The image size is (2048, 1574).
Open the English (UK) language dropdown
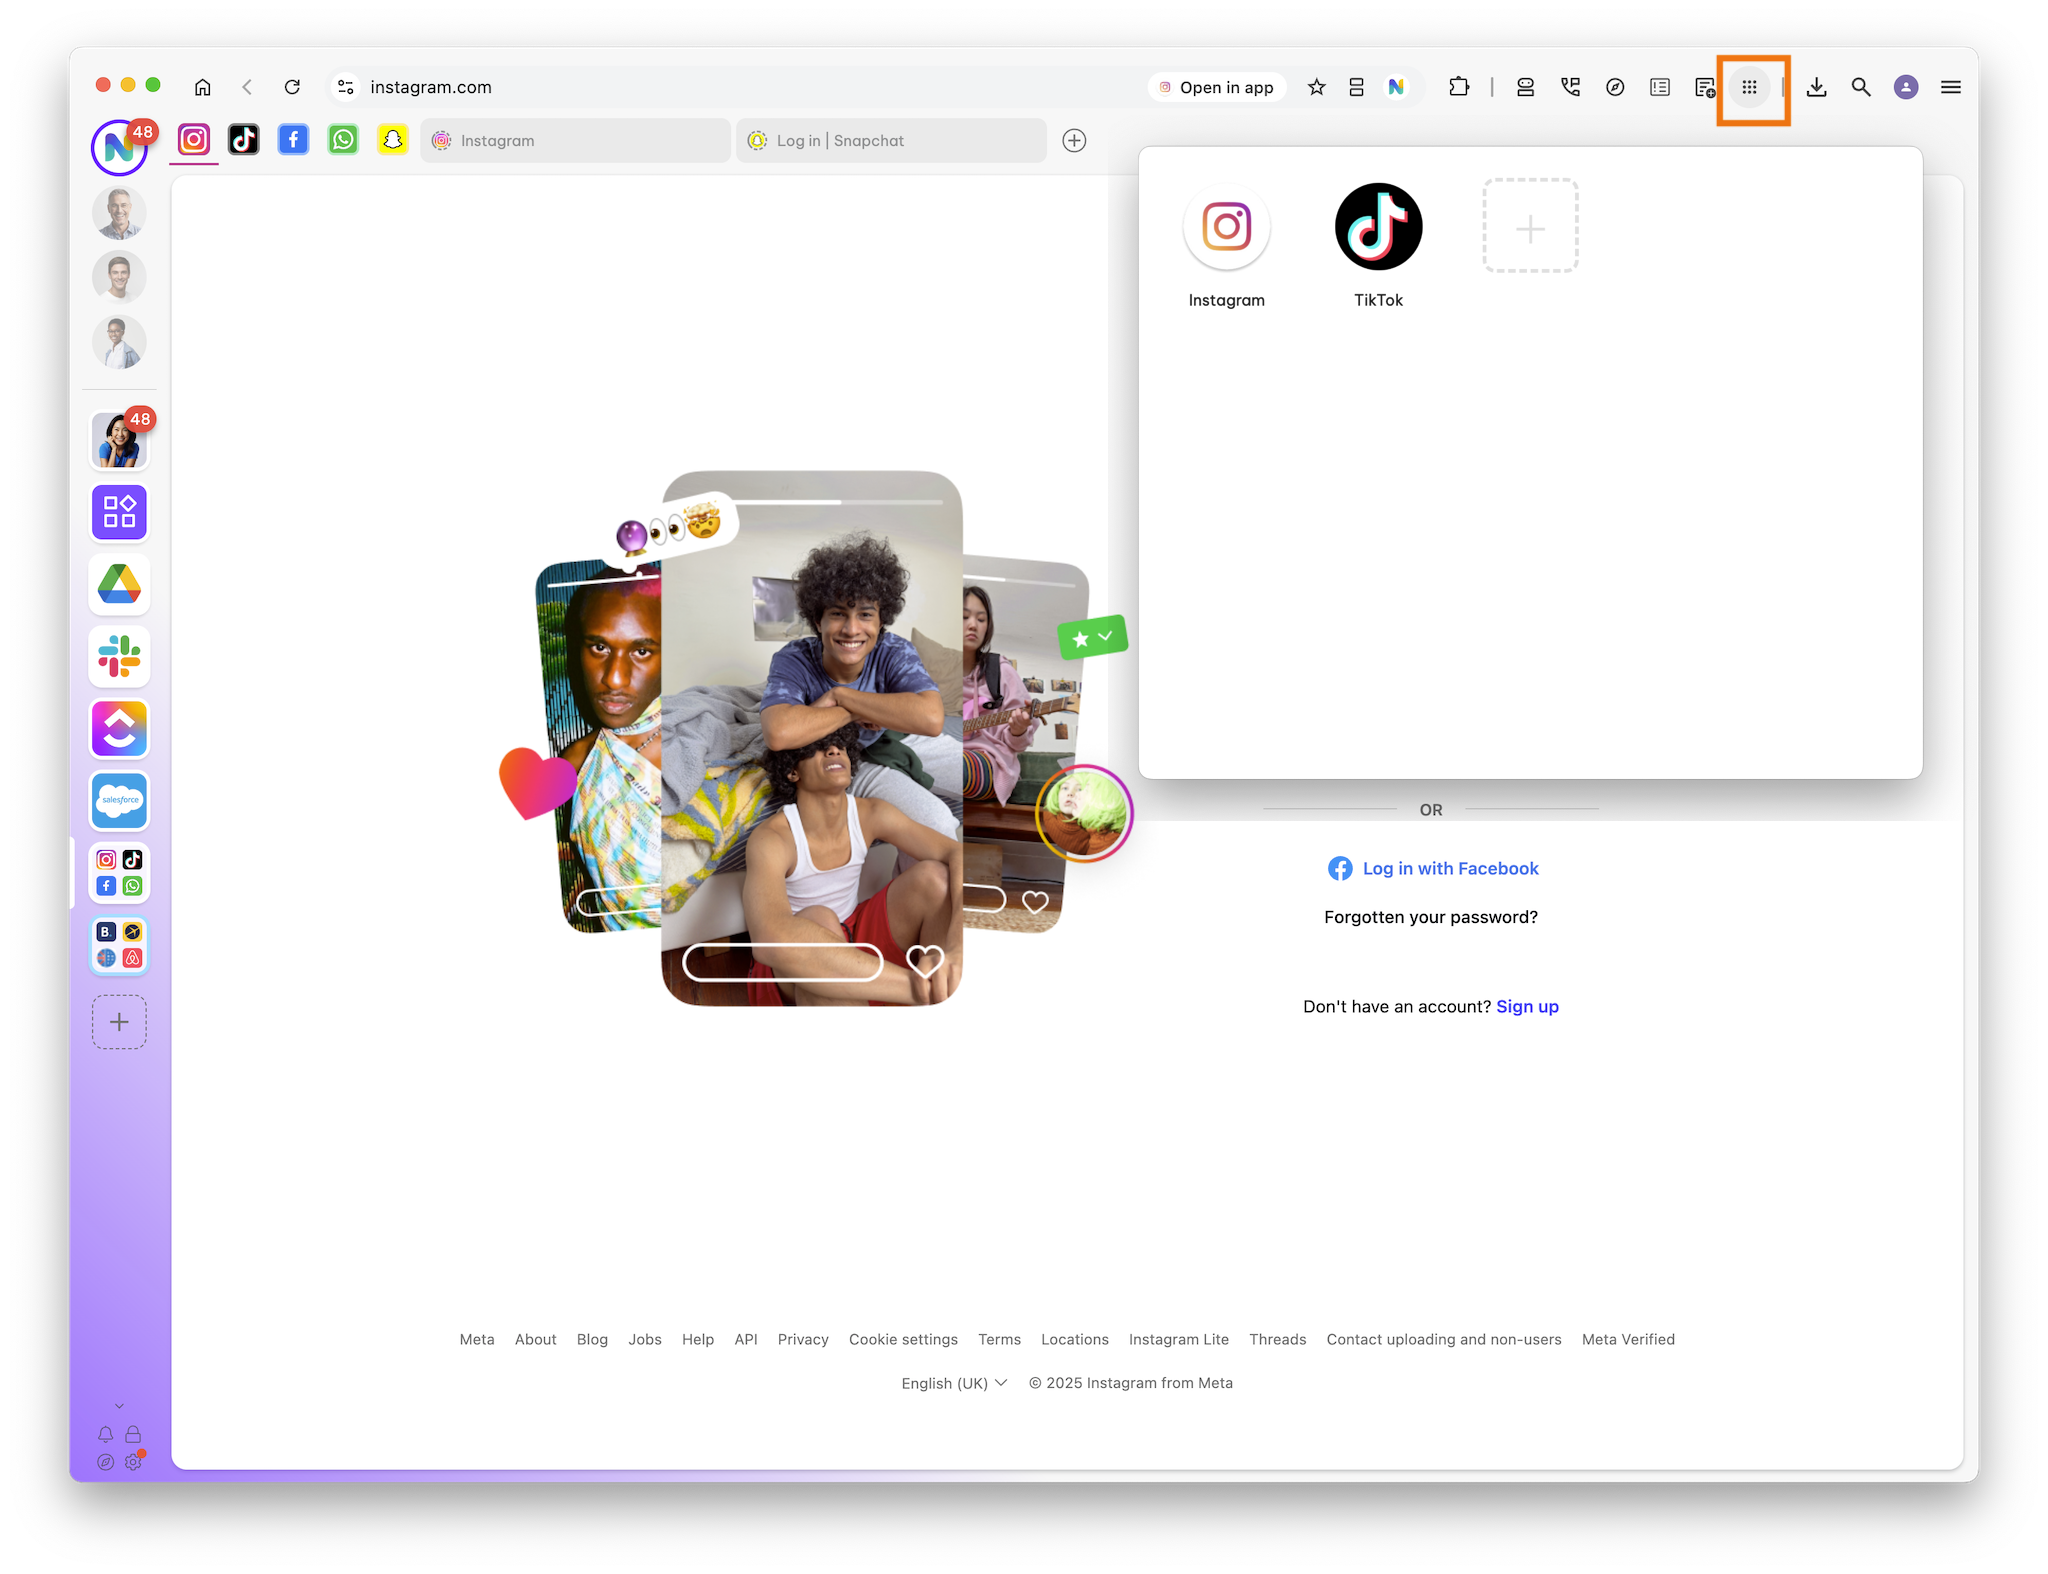click(x=954, y=1382)
